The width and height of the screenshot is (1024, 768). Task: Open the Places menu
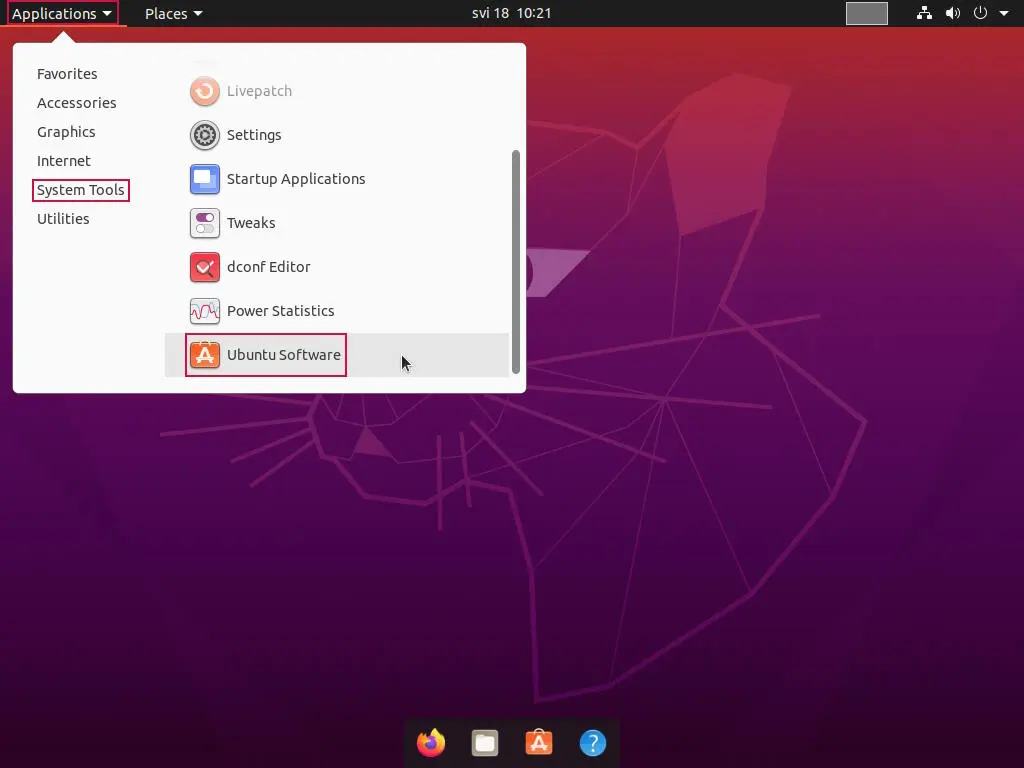(173, 14)
